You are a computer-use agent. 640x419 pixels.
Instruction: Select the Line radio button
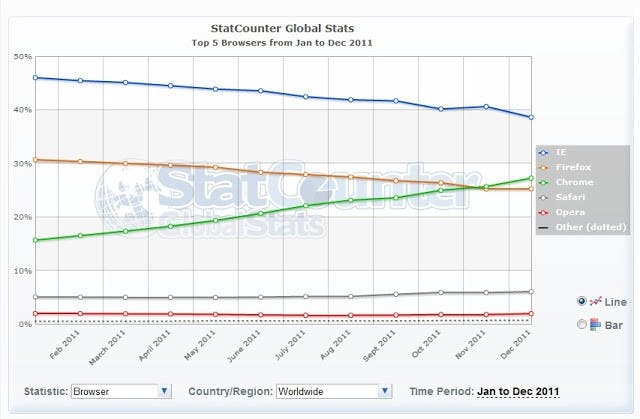(x=581, y=301)
